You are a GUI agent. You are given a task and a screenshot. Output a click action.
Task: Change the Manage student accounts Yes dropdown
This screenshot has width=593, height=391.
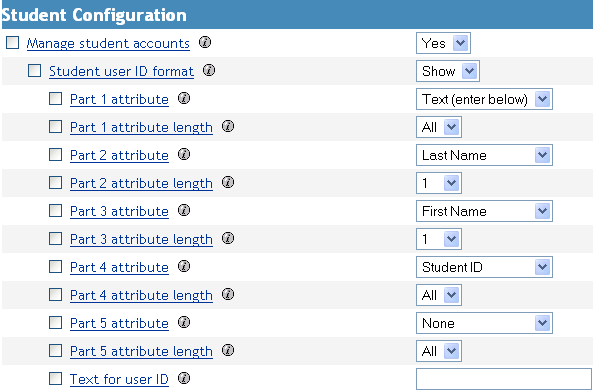click(x=443, y=43)
